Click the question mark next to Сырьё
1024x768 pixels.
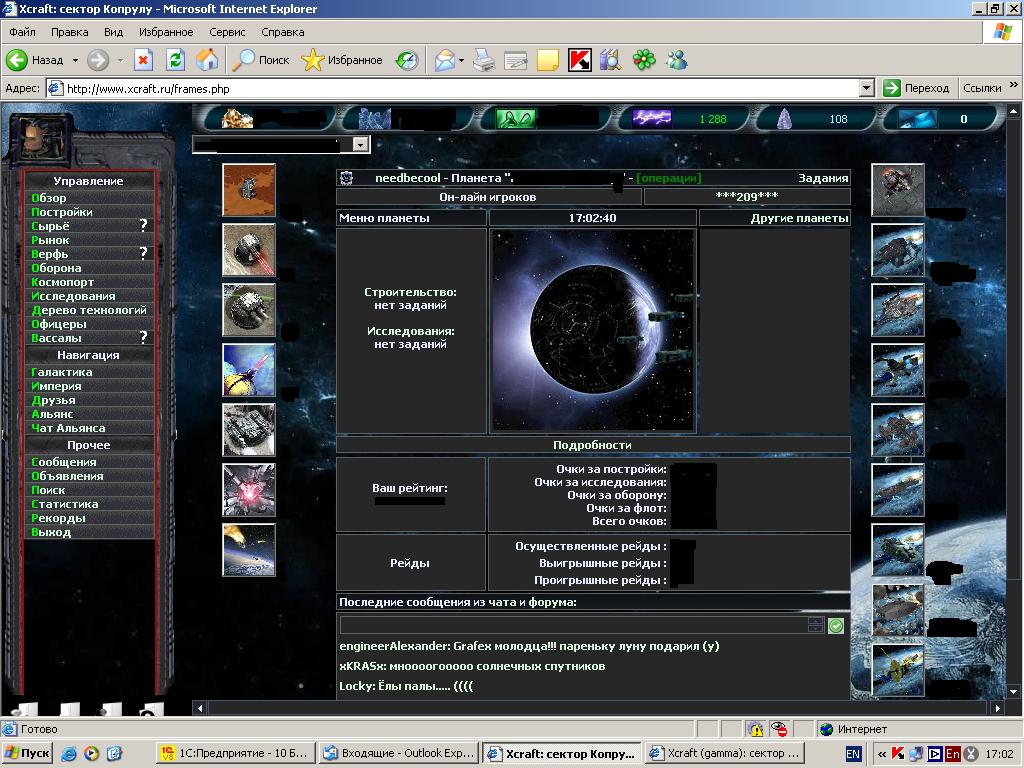pyautogui.click(x=143, y=226)
